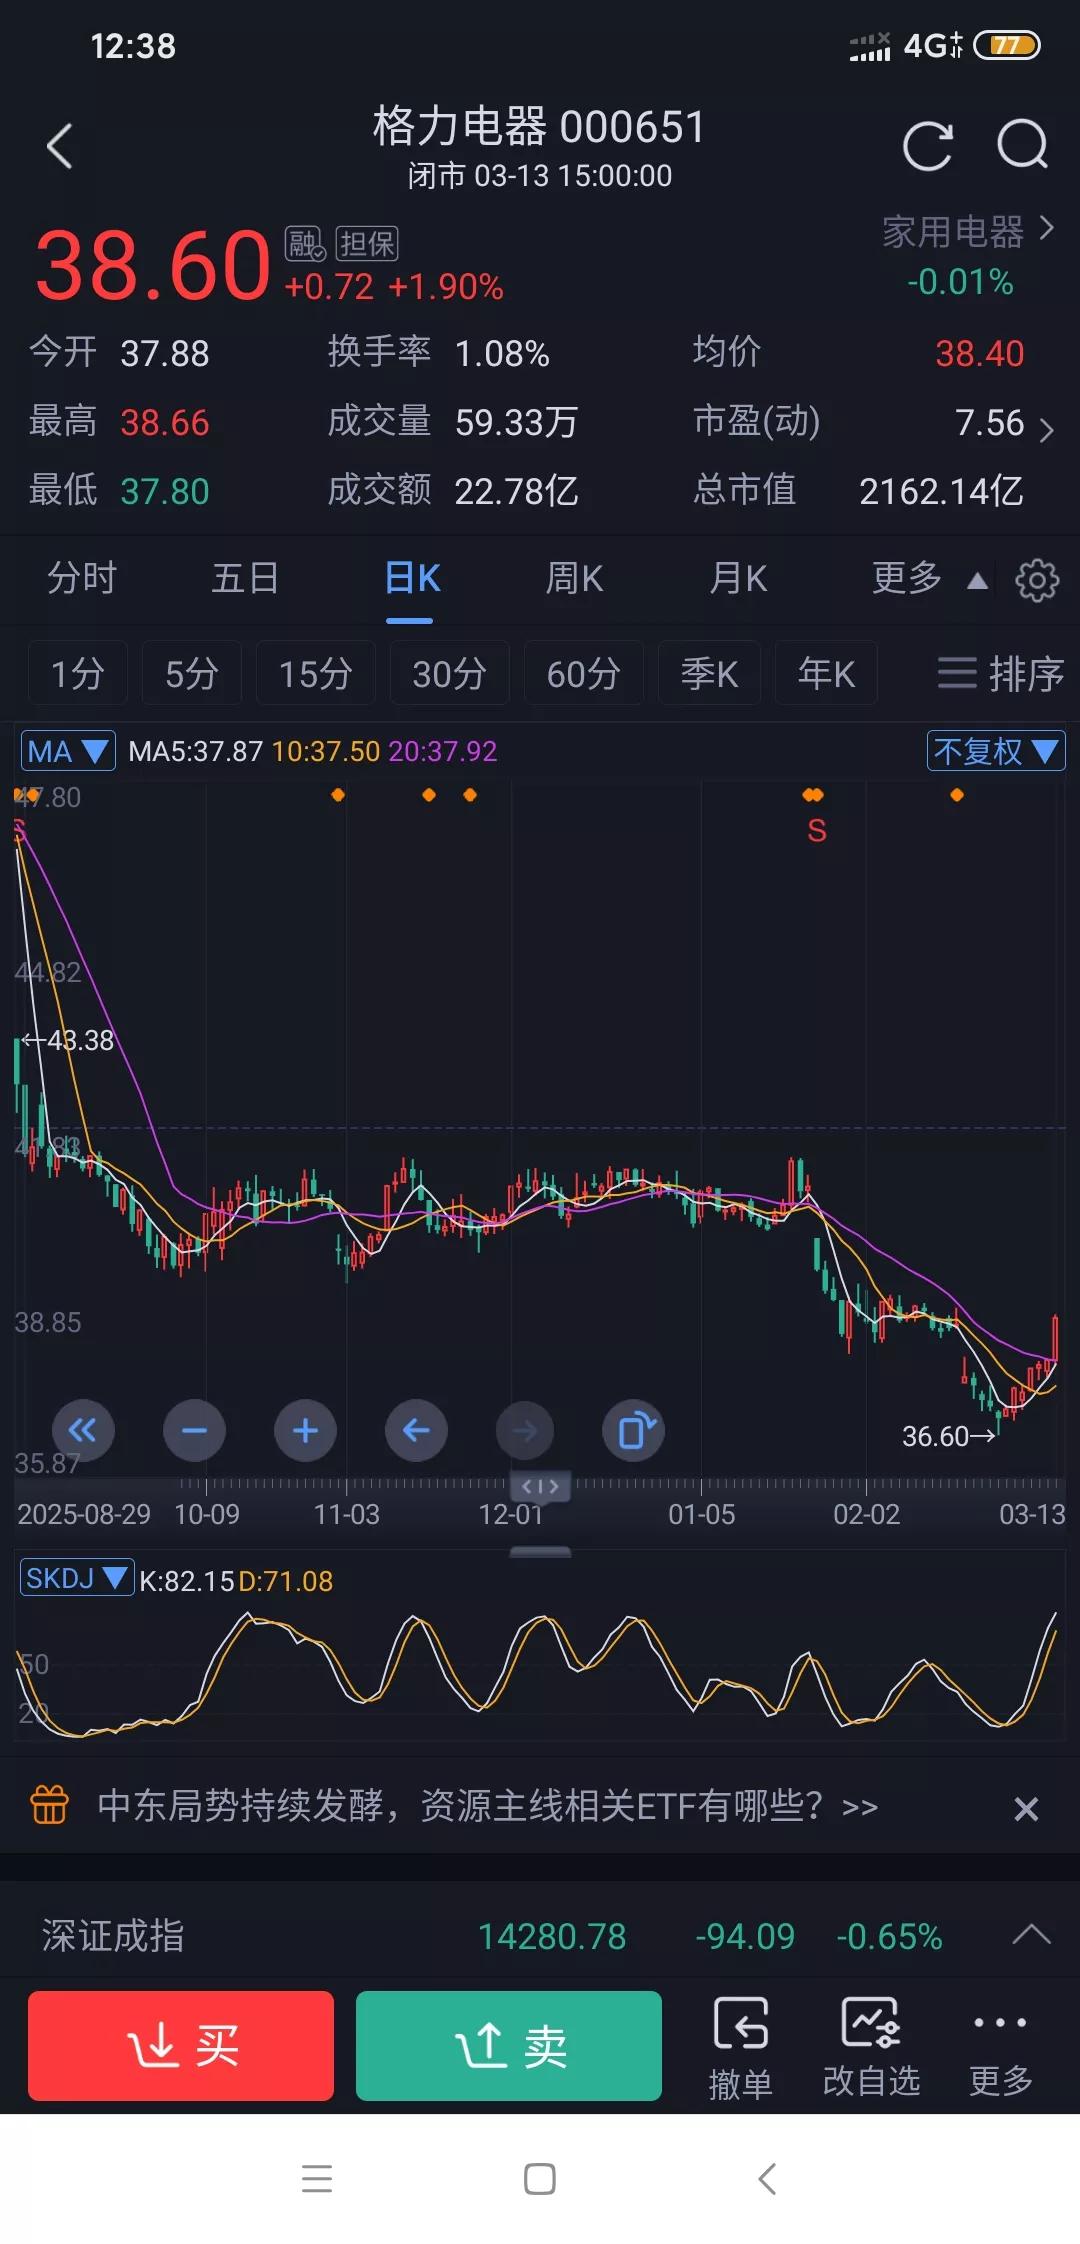Switch to 分时 intraday tab
The width and height of the screenshot is (1080, 2244).
(x=82, y=578)
